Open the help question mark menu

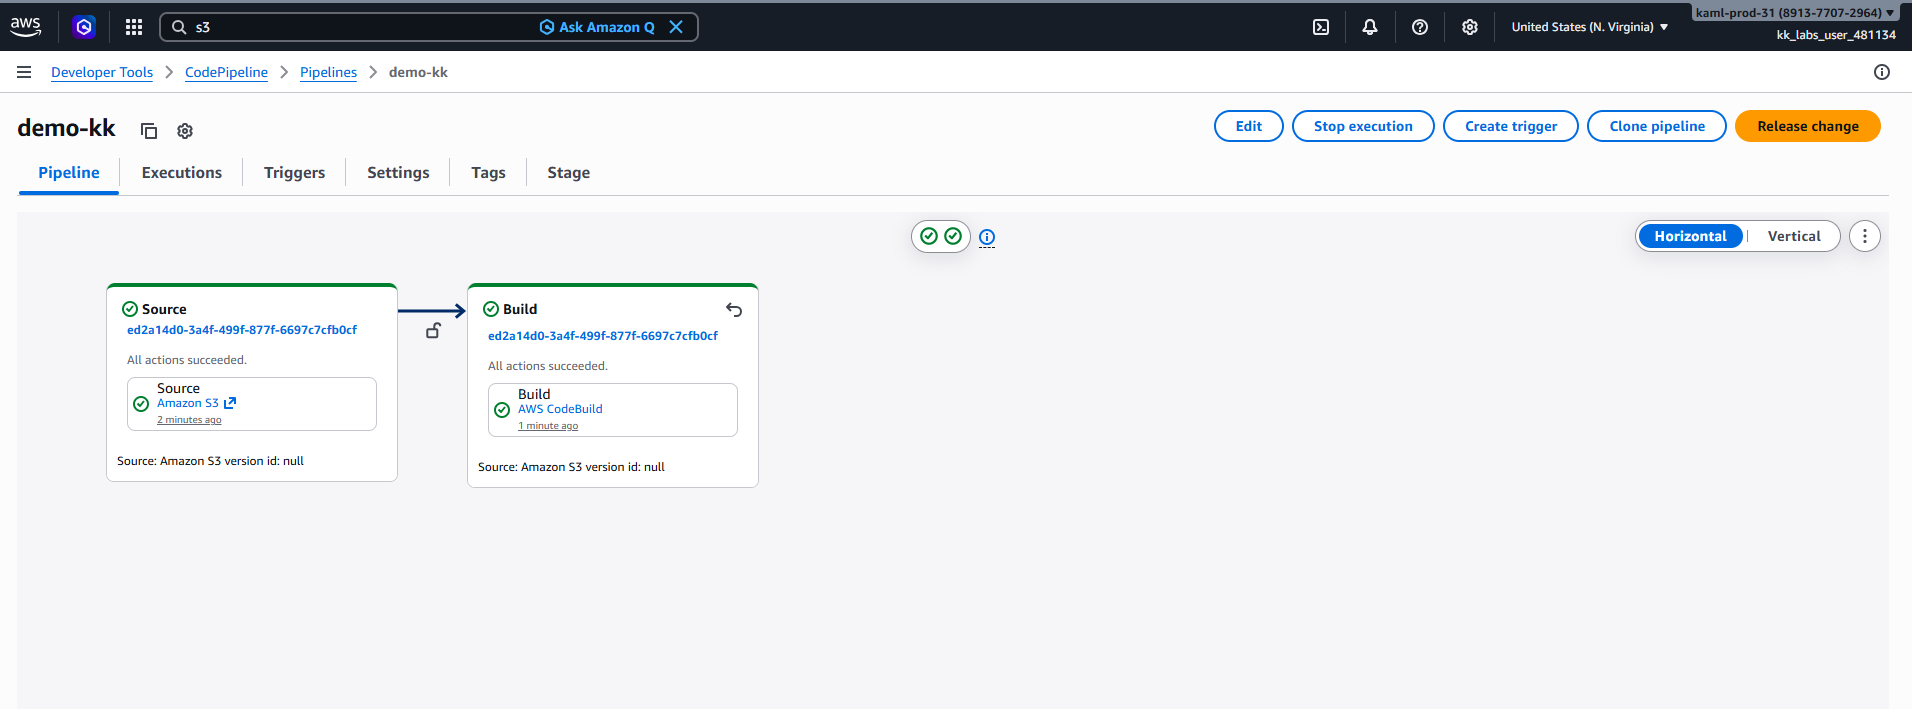1420,27
